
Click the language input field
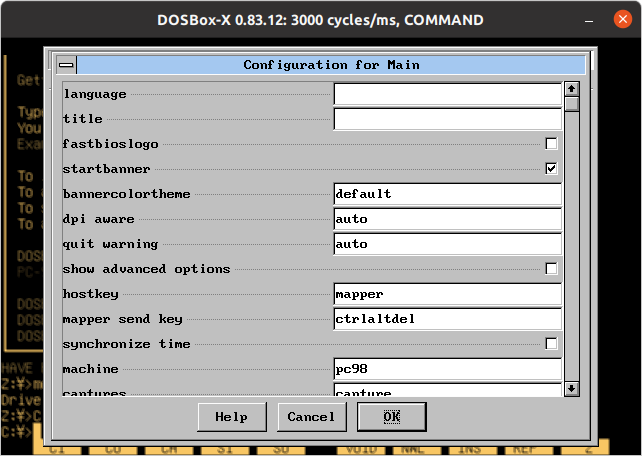[448, 94]
